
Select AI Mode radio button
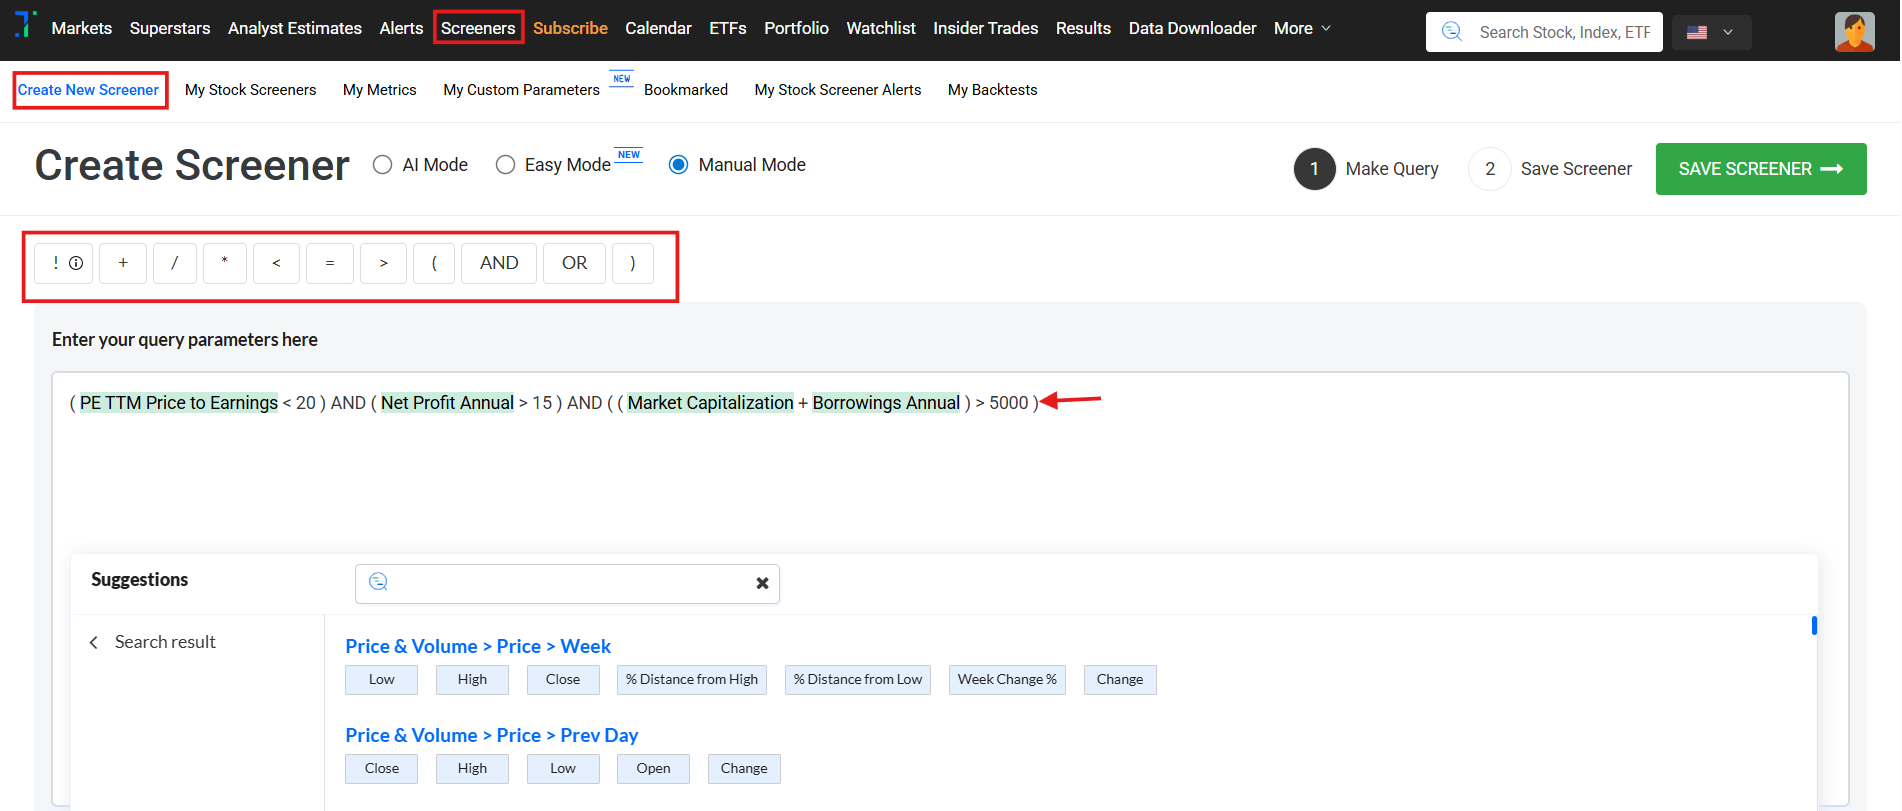[382, 165]
